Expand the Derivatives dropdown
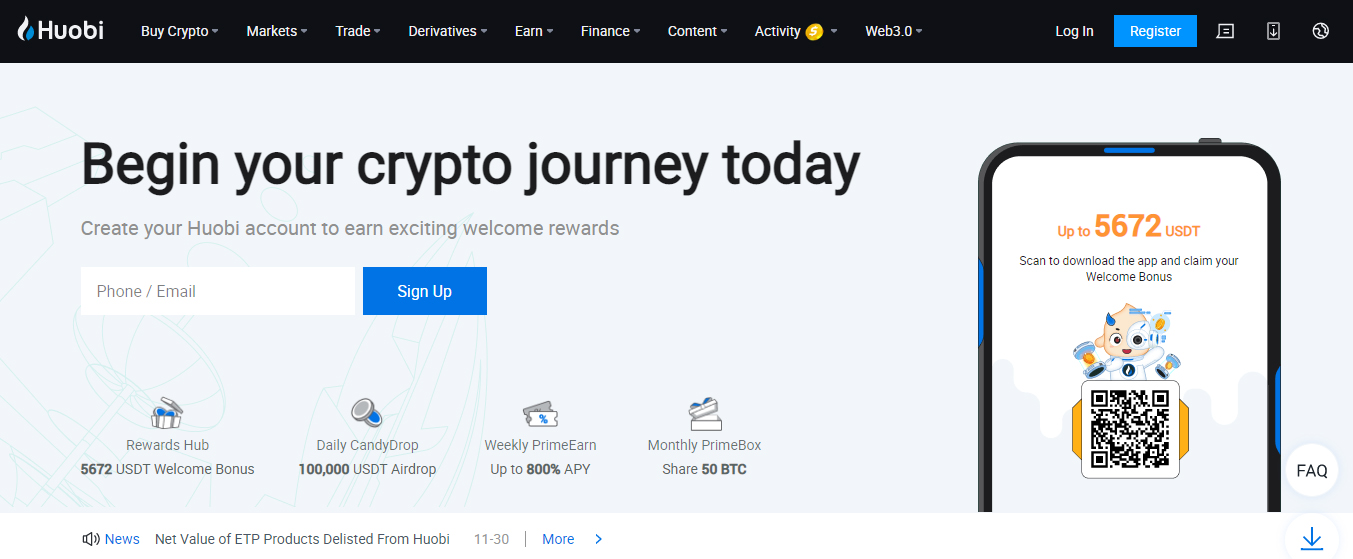Screen dimensions: 1353x559 (x=448, y=31)
